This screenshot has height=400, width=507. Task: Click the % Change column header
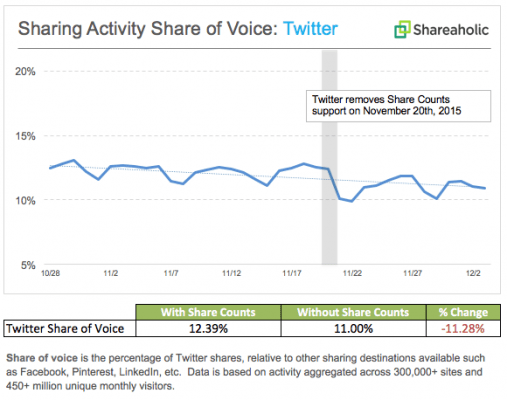(x=463, y=312)
